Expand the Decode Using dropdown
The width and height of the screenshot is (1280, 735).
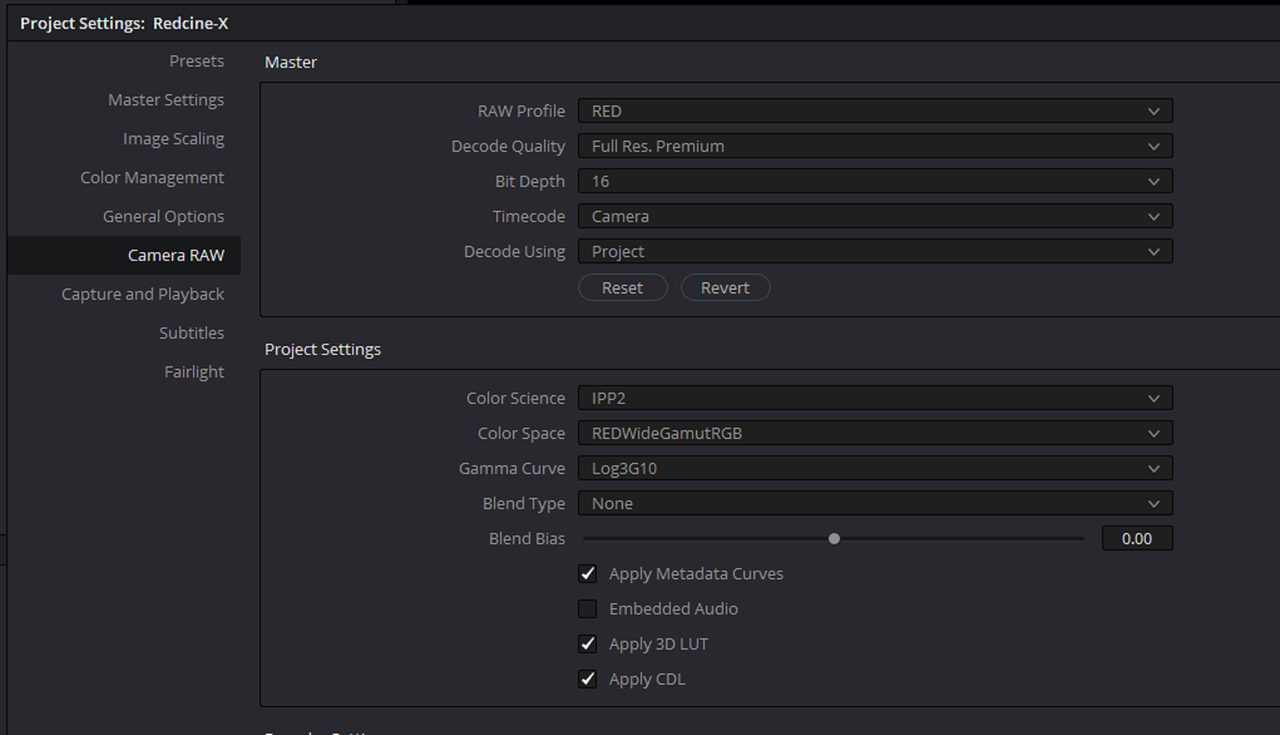click(x=875, y=252)
